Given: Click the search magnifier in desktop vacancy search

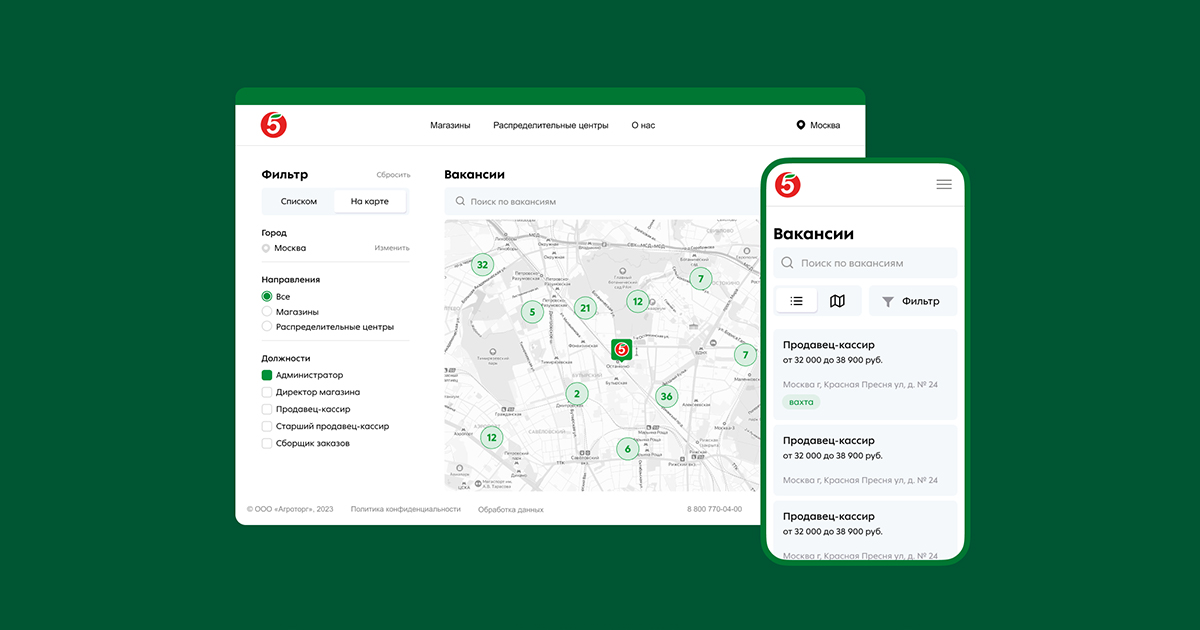Looking at the screenshot, I should (460, 201).
